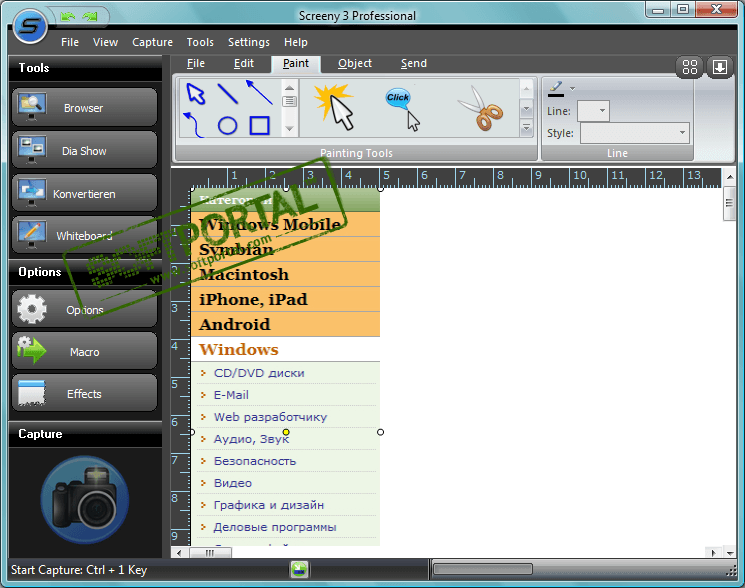Click the yellow selection handle on image
745x588 pixels.
[286, 432]
